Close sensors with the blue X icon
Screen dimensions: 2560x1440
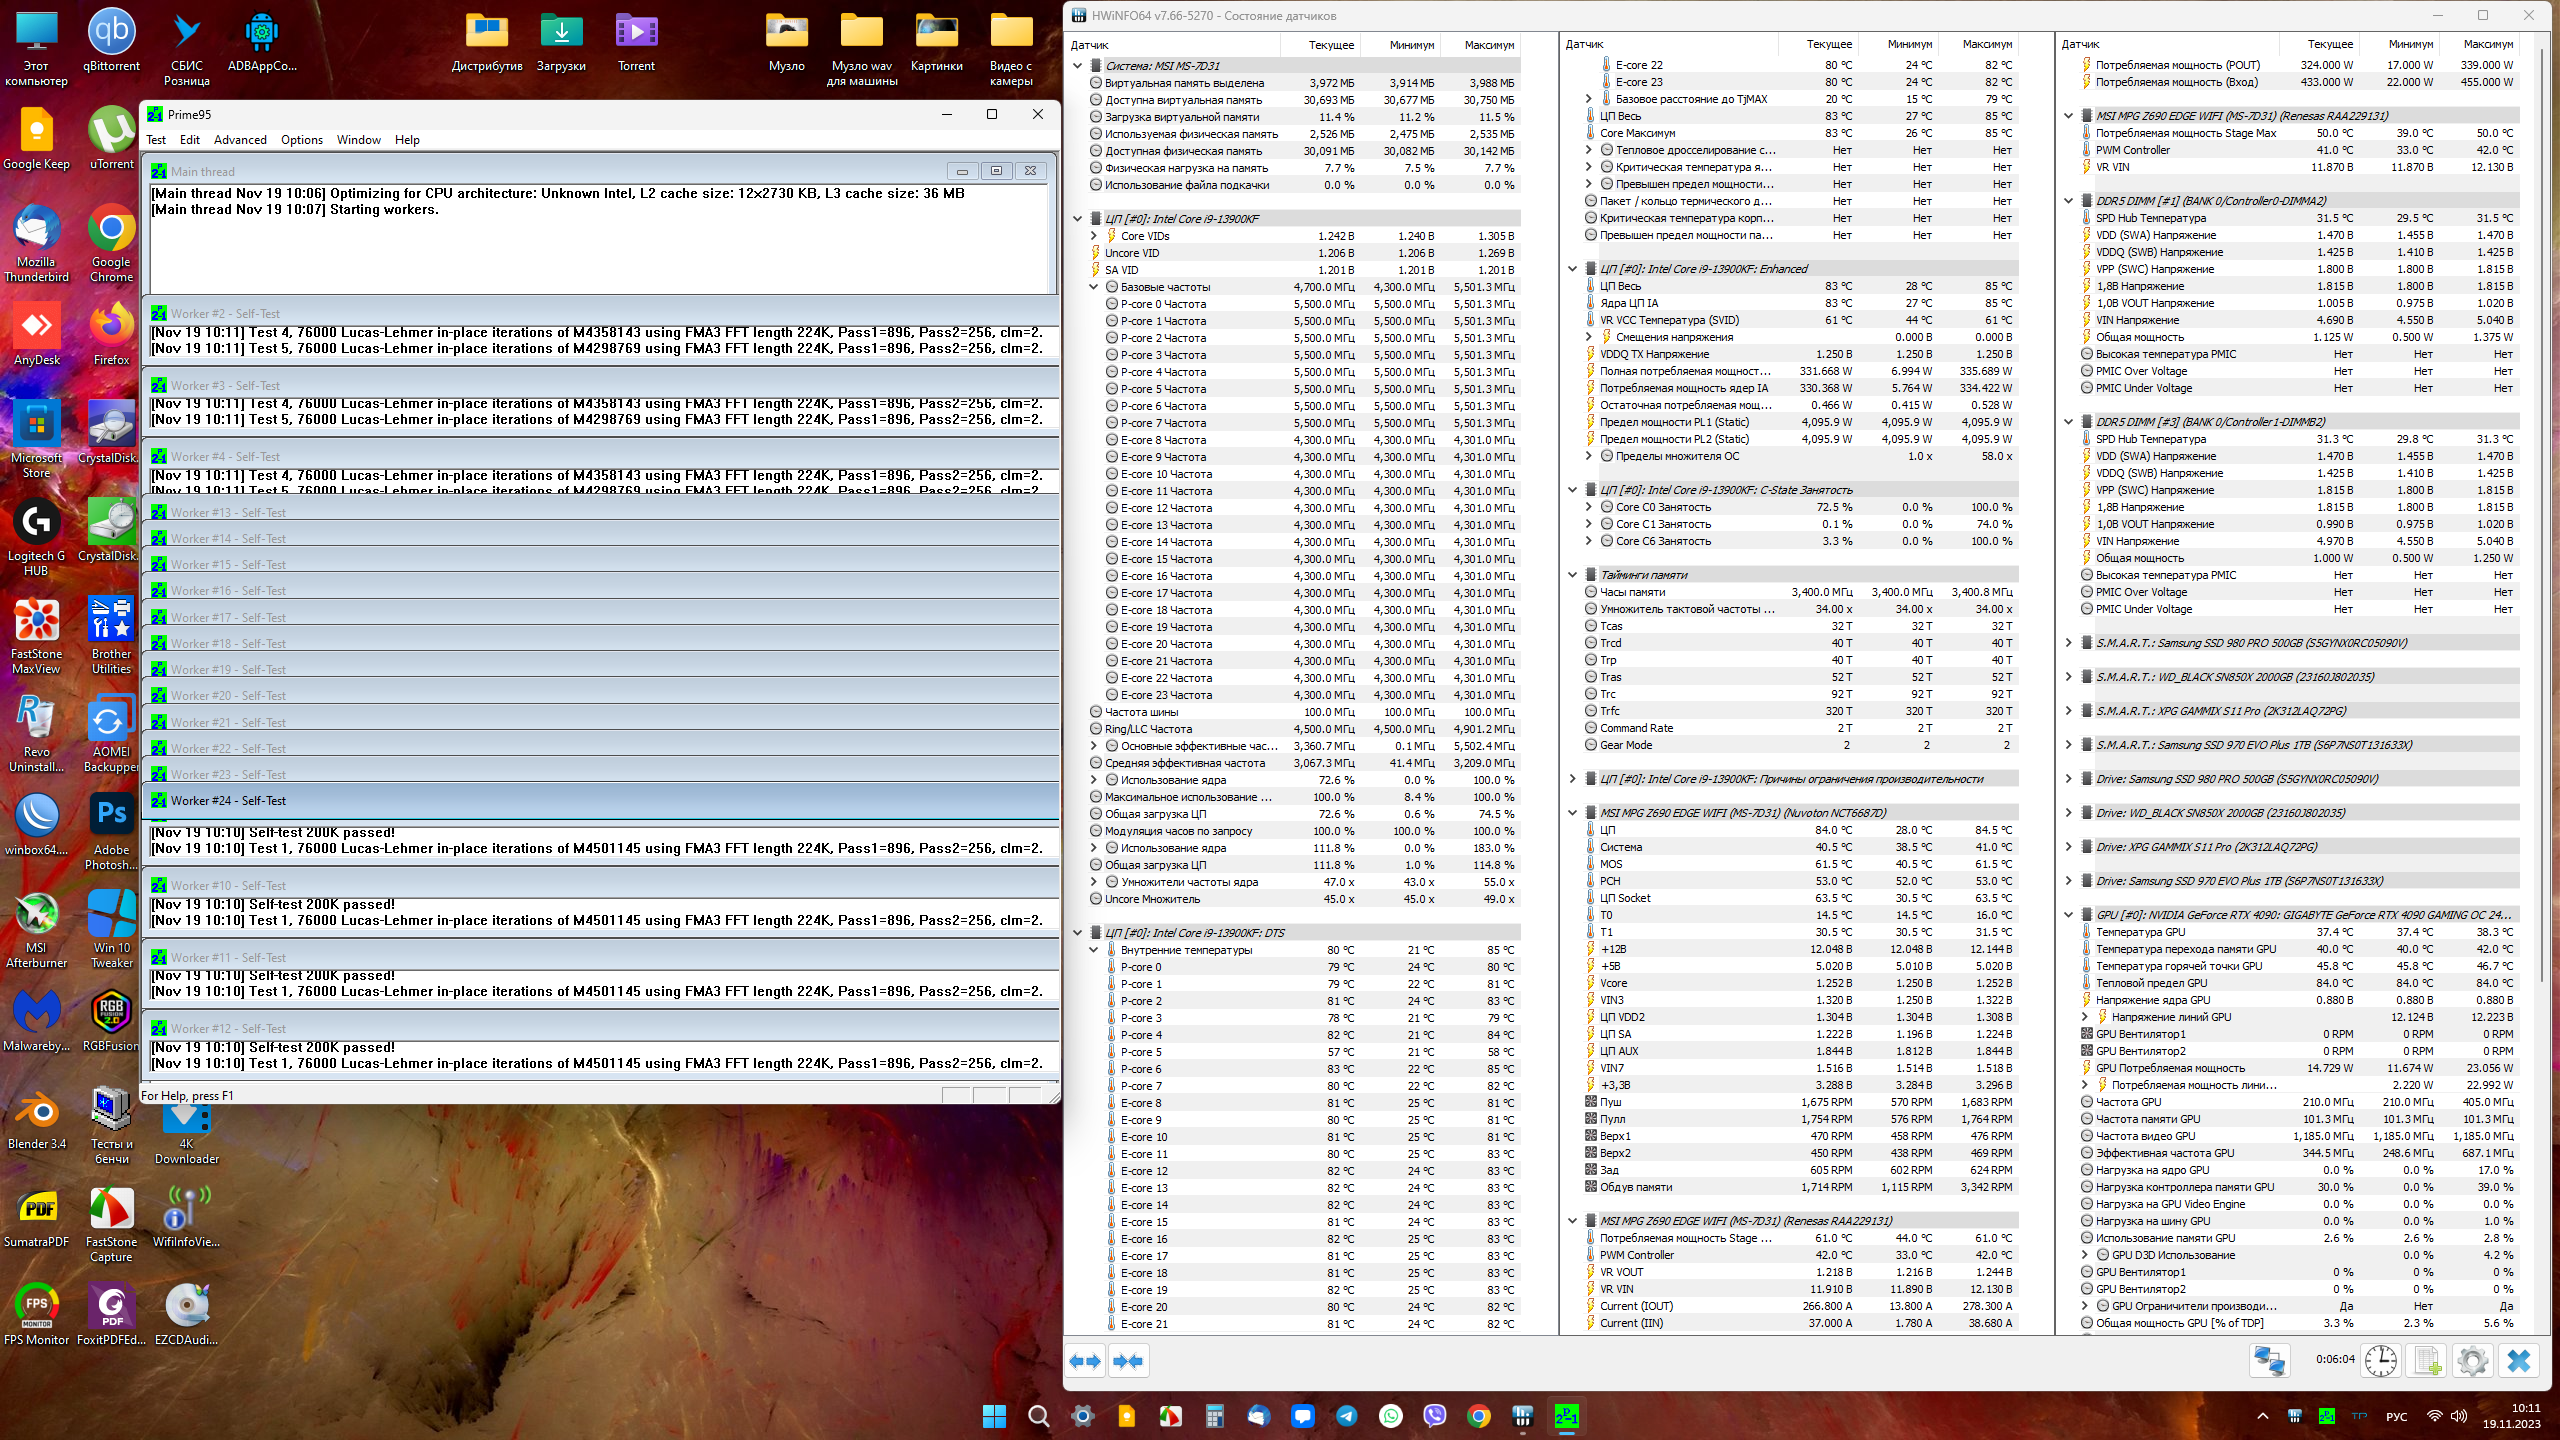pyautogui.click(x=2518, y=1361)
